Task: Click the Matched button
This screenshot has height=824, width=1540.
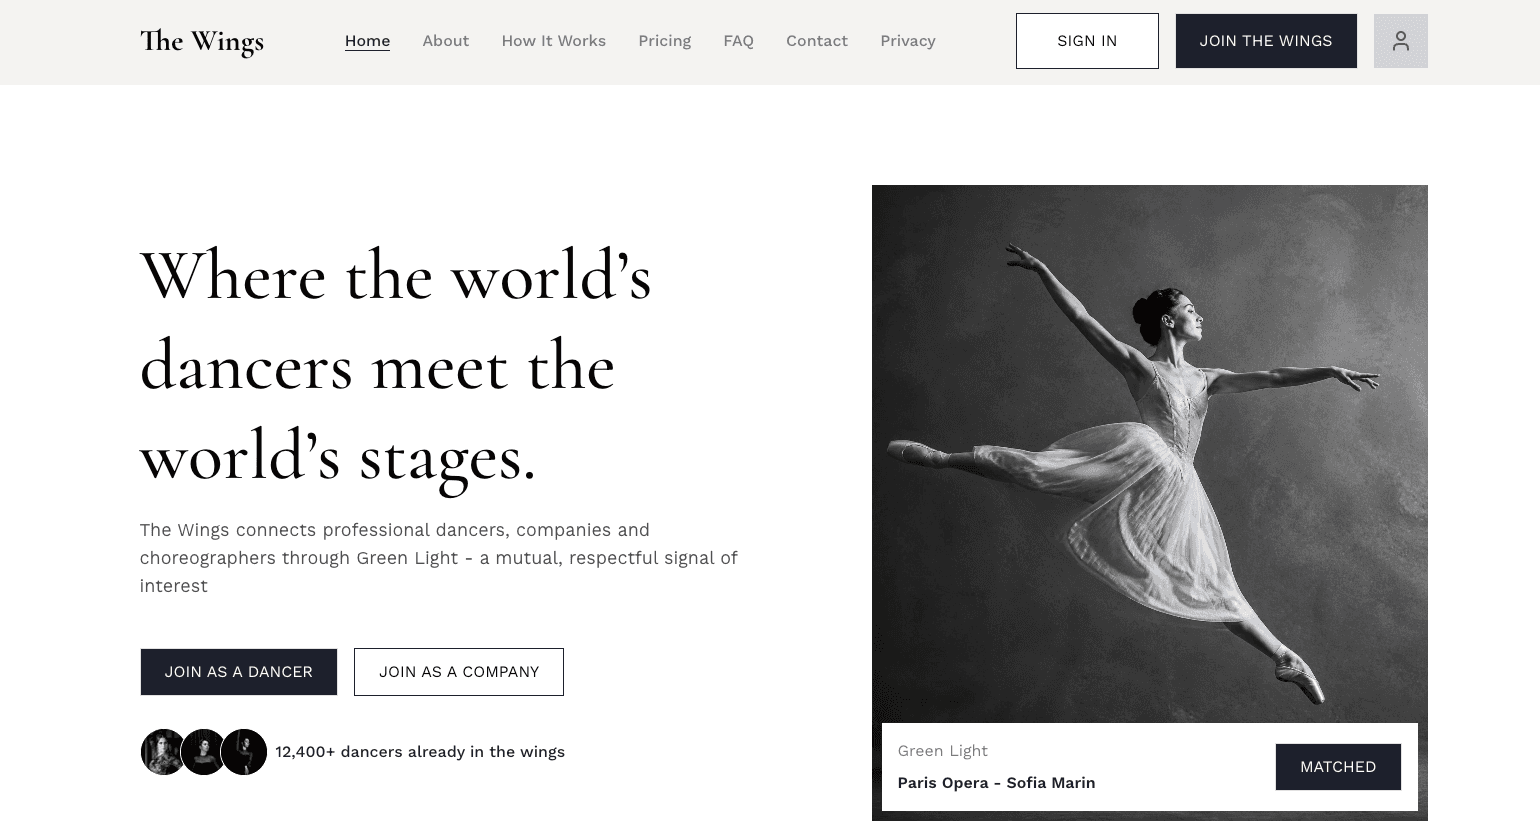Action: [x=1338, y=767]
